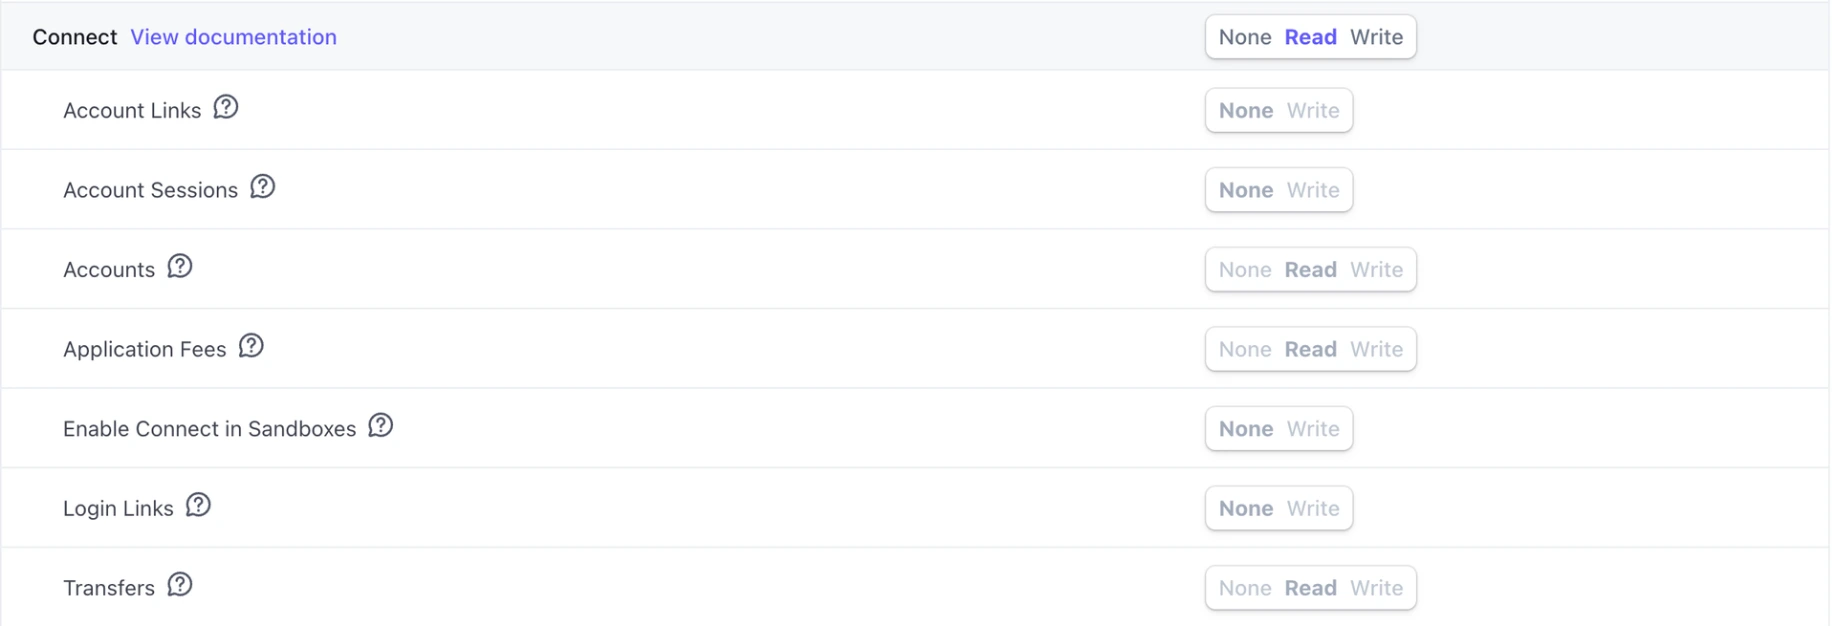1836x626 pixels.
Task: Open View documentation link
Action: (x=233, y=37)
